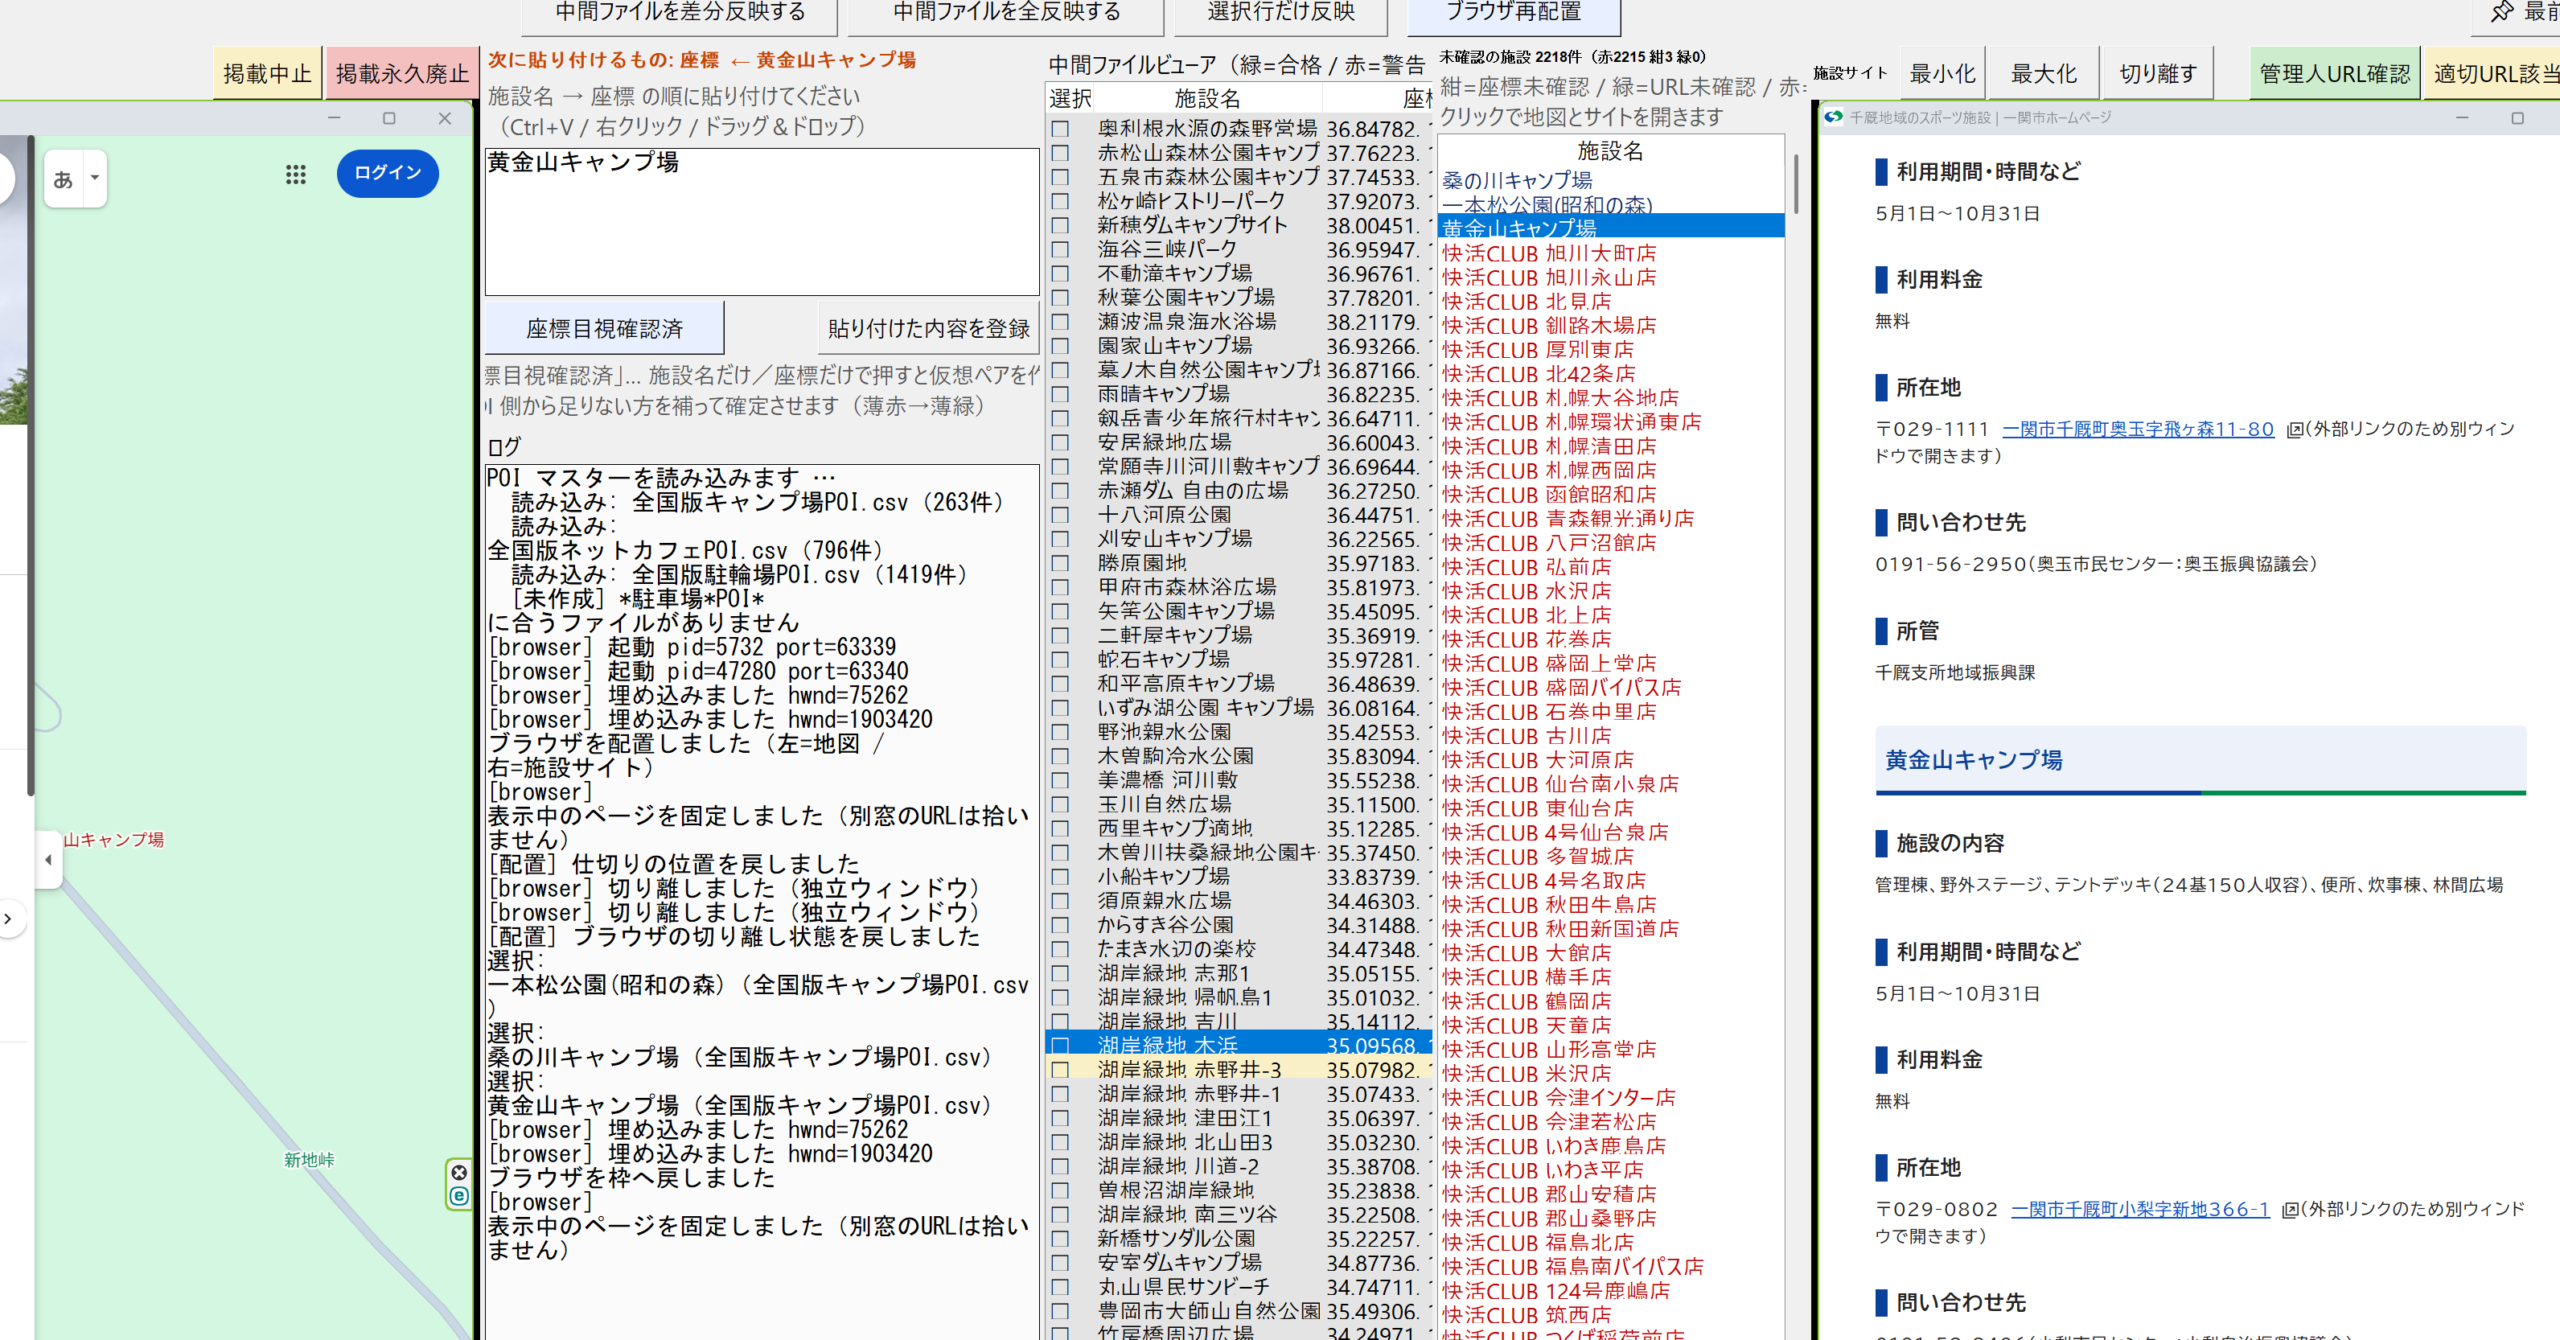Click 座標目視確認済 button
The width and height of the screenshot is (2560, 1340).
click(604, 329)
